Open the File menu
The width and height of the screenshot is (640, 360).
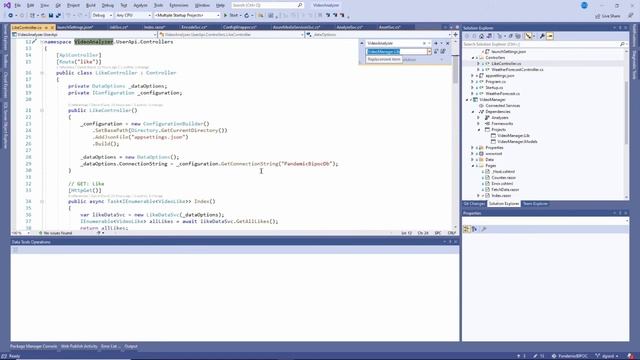pyautogui.click(x=18, y=5)
